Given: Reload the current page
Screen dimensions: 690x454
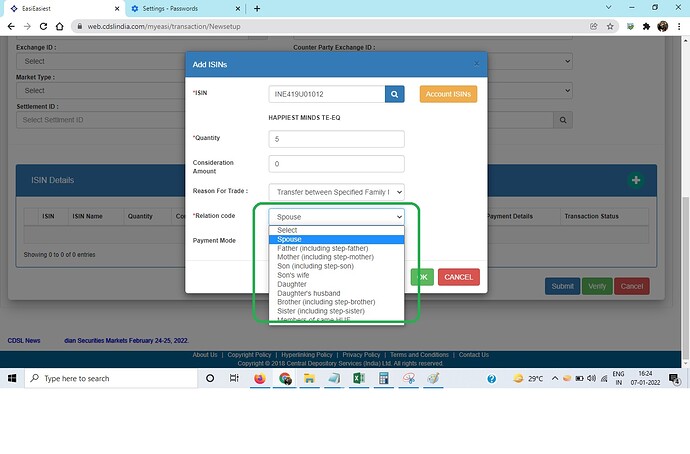Looking at the screenshot, I should [43, 26].
